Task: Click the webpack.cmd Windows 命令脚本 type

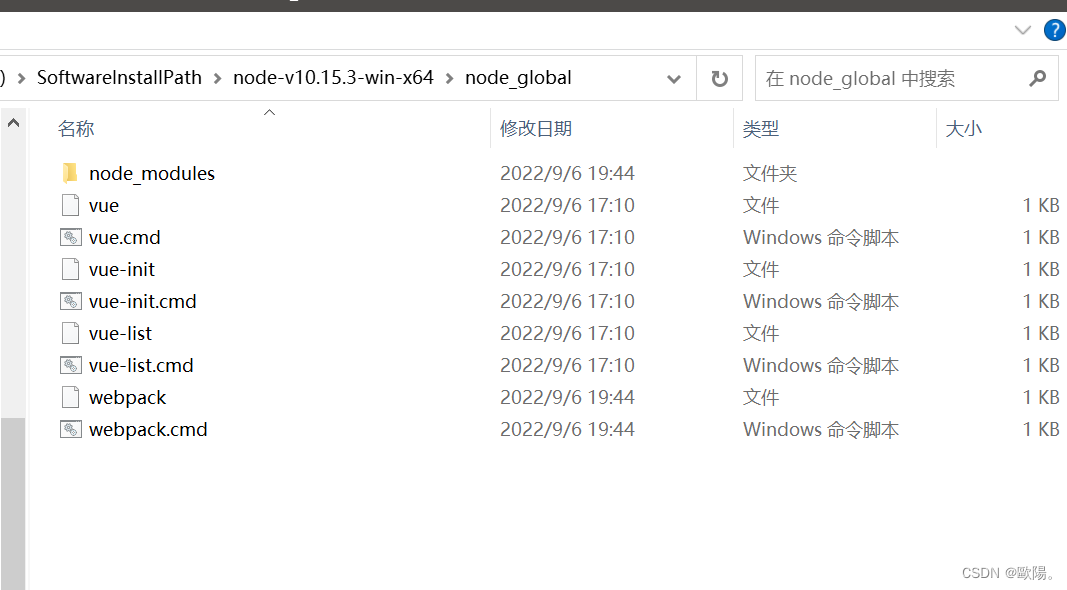Action: point(821,429)
